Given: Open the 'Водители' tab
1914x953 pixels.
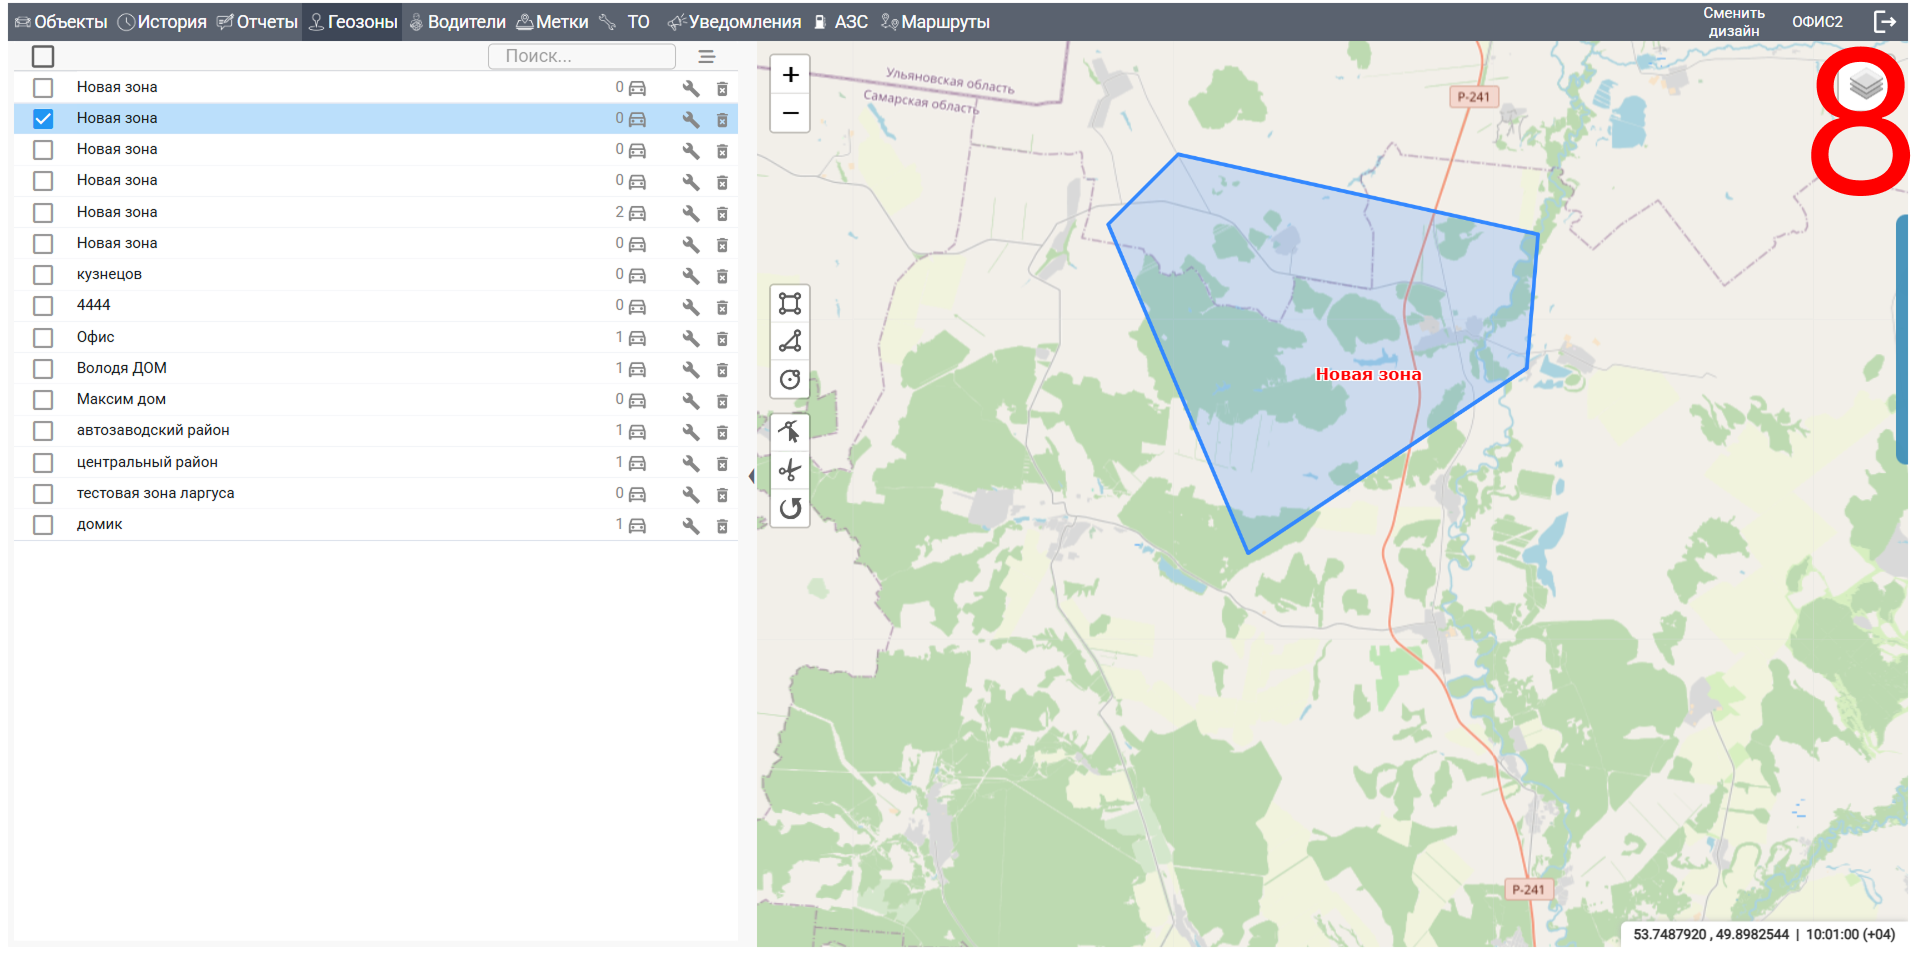Looking at the screenshot, I should 457,22.
